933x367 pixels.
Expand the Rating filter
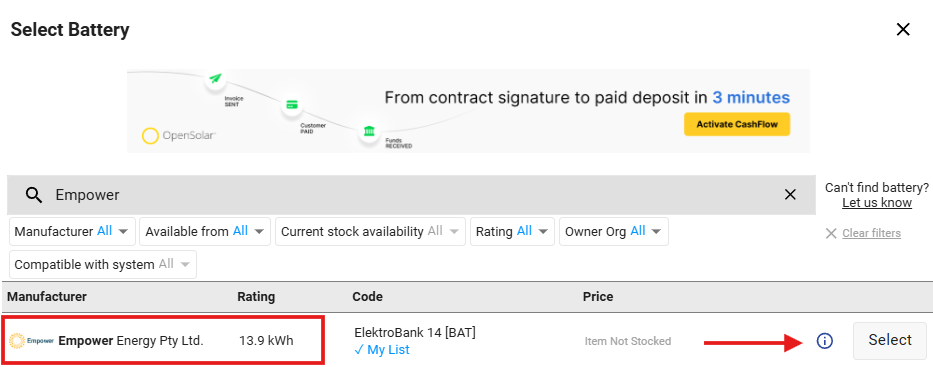pos(512,231)
